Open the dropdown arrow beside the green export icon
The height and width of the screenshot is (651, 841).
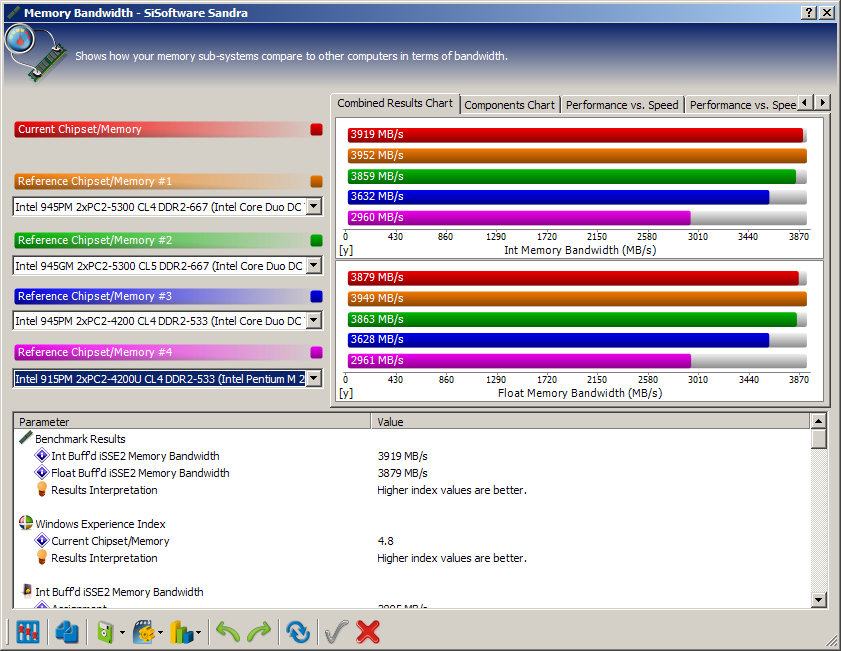(x=122, y=633)
